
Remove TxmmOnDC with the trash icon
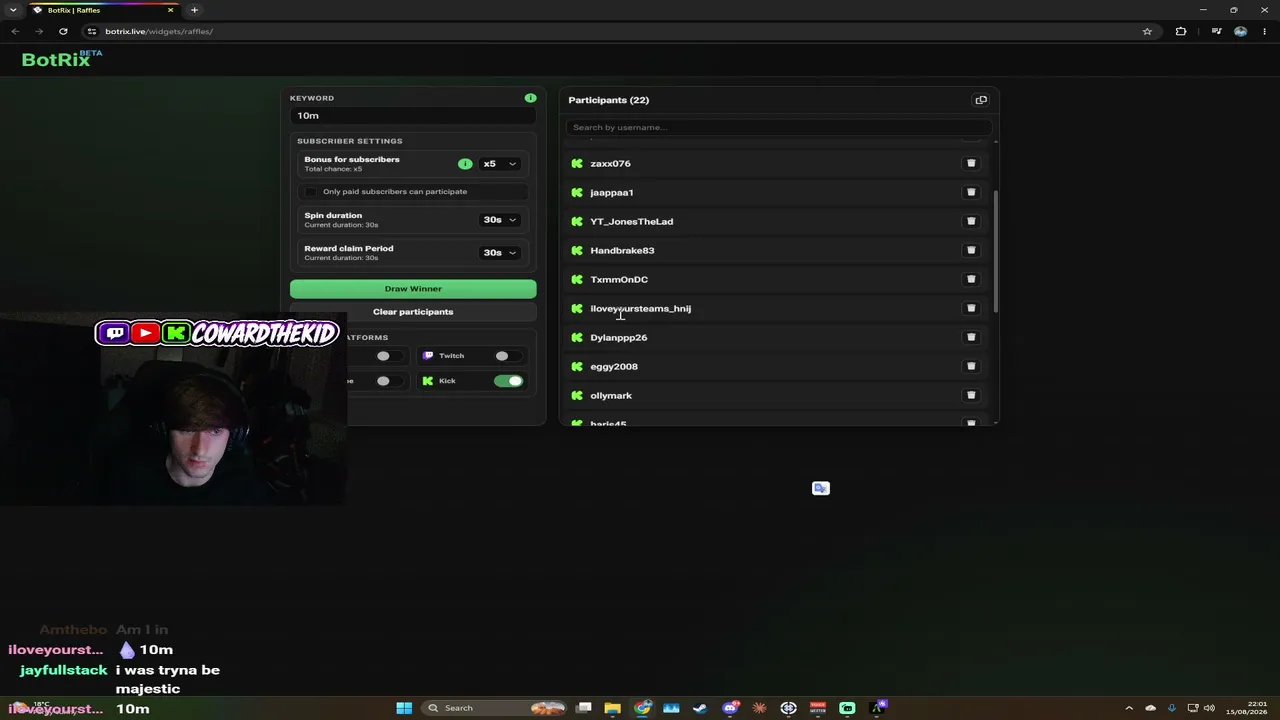coord(971,279)
